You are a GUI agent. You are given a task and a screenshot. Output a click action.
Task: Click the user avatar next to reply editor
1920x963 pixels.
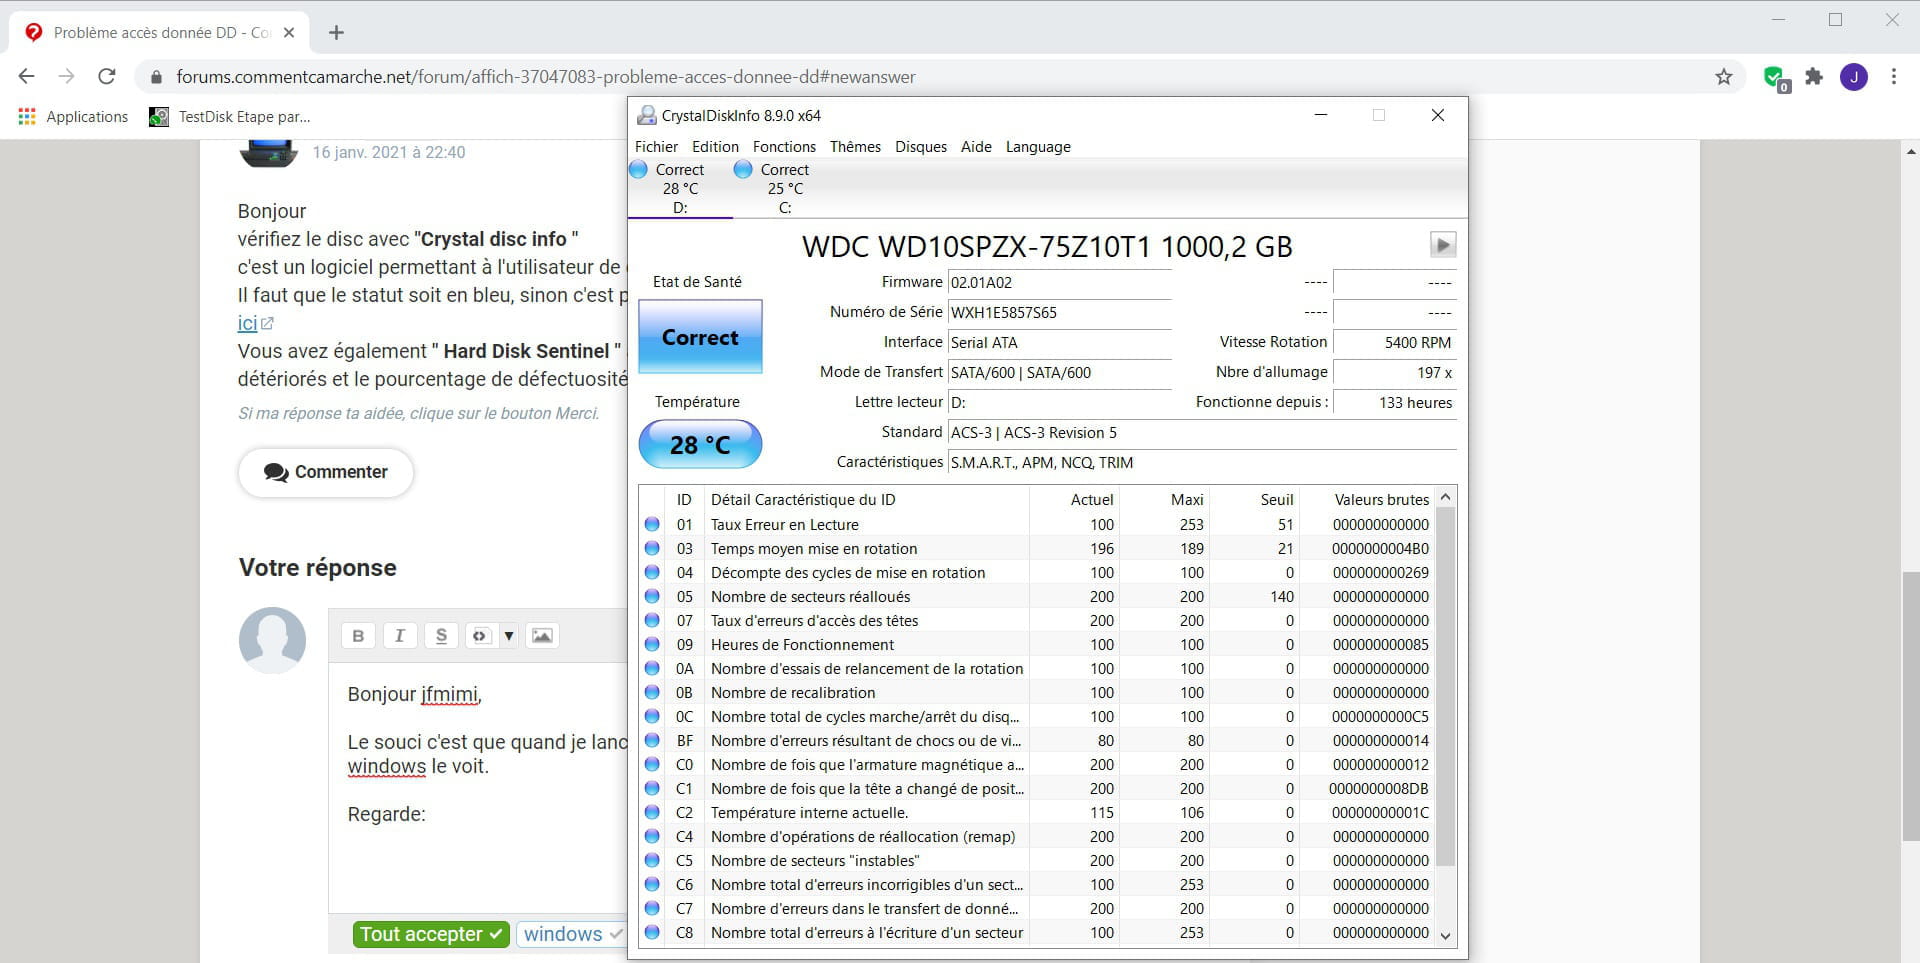pyautogui.click(x=272, y=640)
